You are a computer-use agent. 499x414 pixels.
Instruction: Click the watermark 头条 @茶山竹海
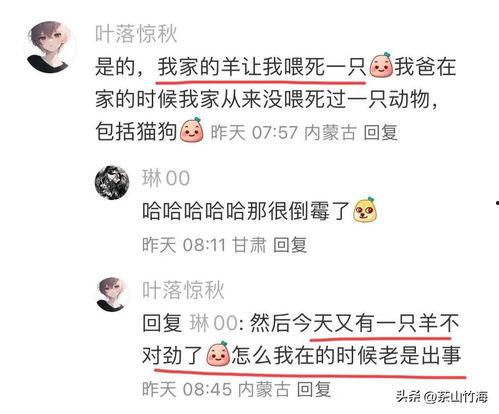[442, 397]
